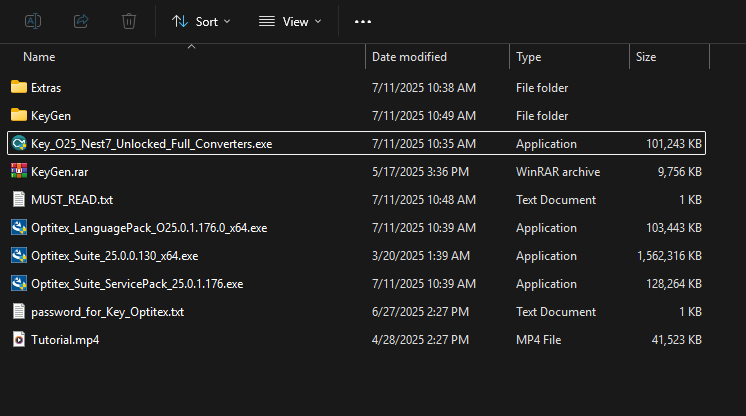Sort by the Date modified column

(x=409, y=57)
